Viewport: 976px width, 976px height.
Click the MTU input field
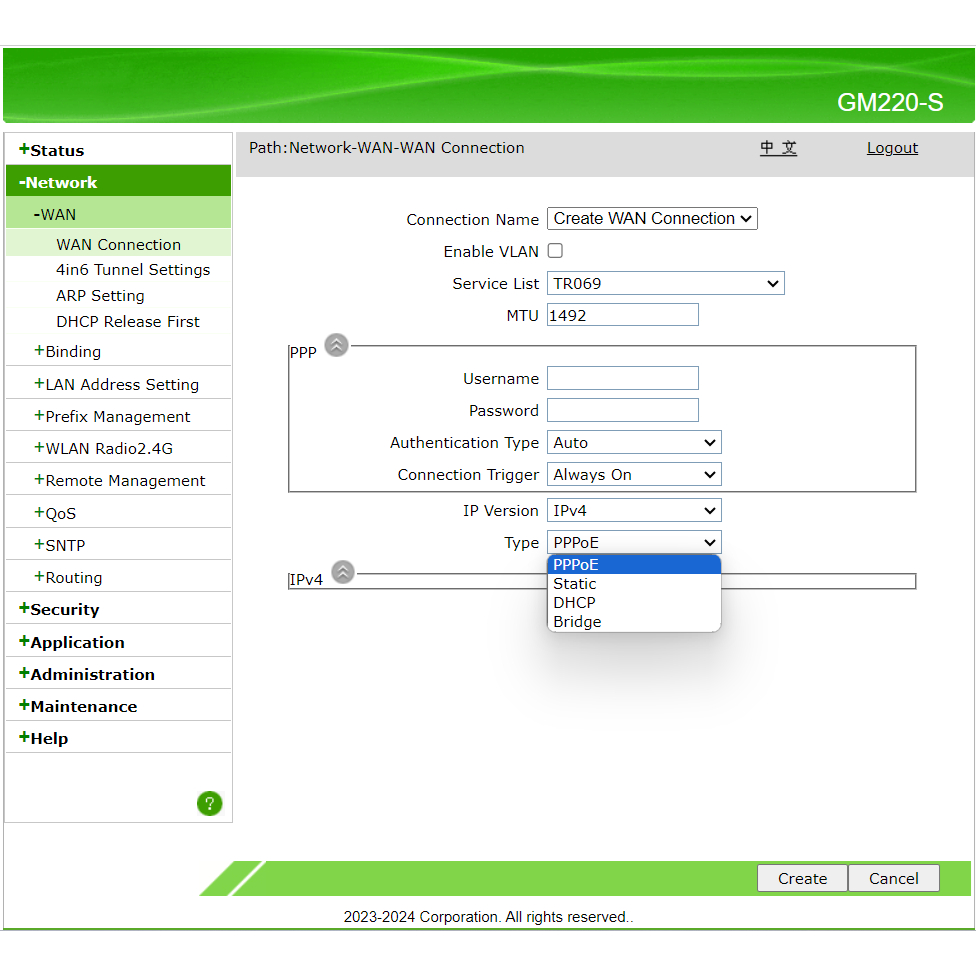tap(622, 315)
